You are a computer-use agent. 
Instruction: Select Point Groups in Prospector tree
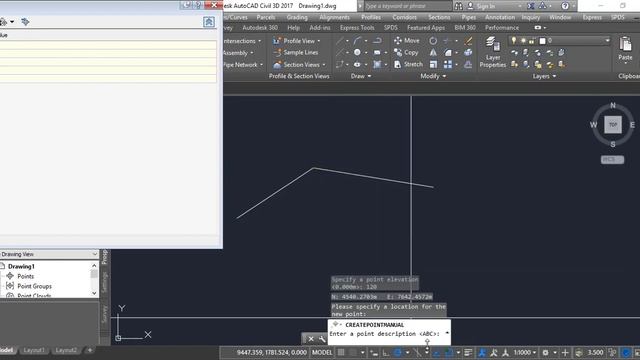click(x=34, y=286)
